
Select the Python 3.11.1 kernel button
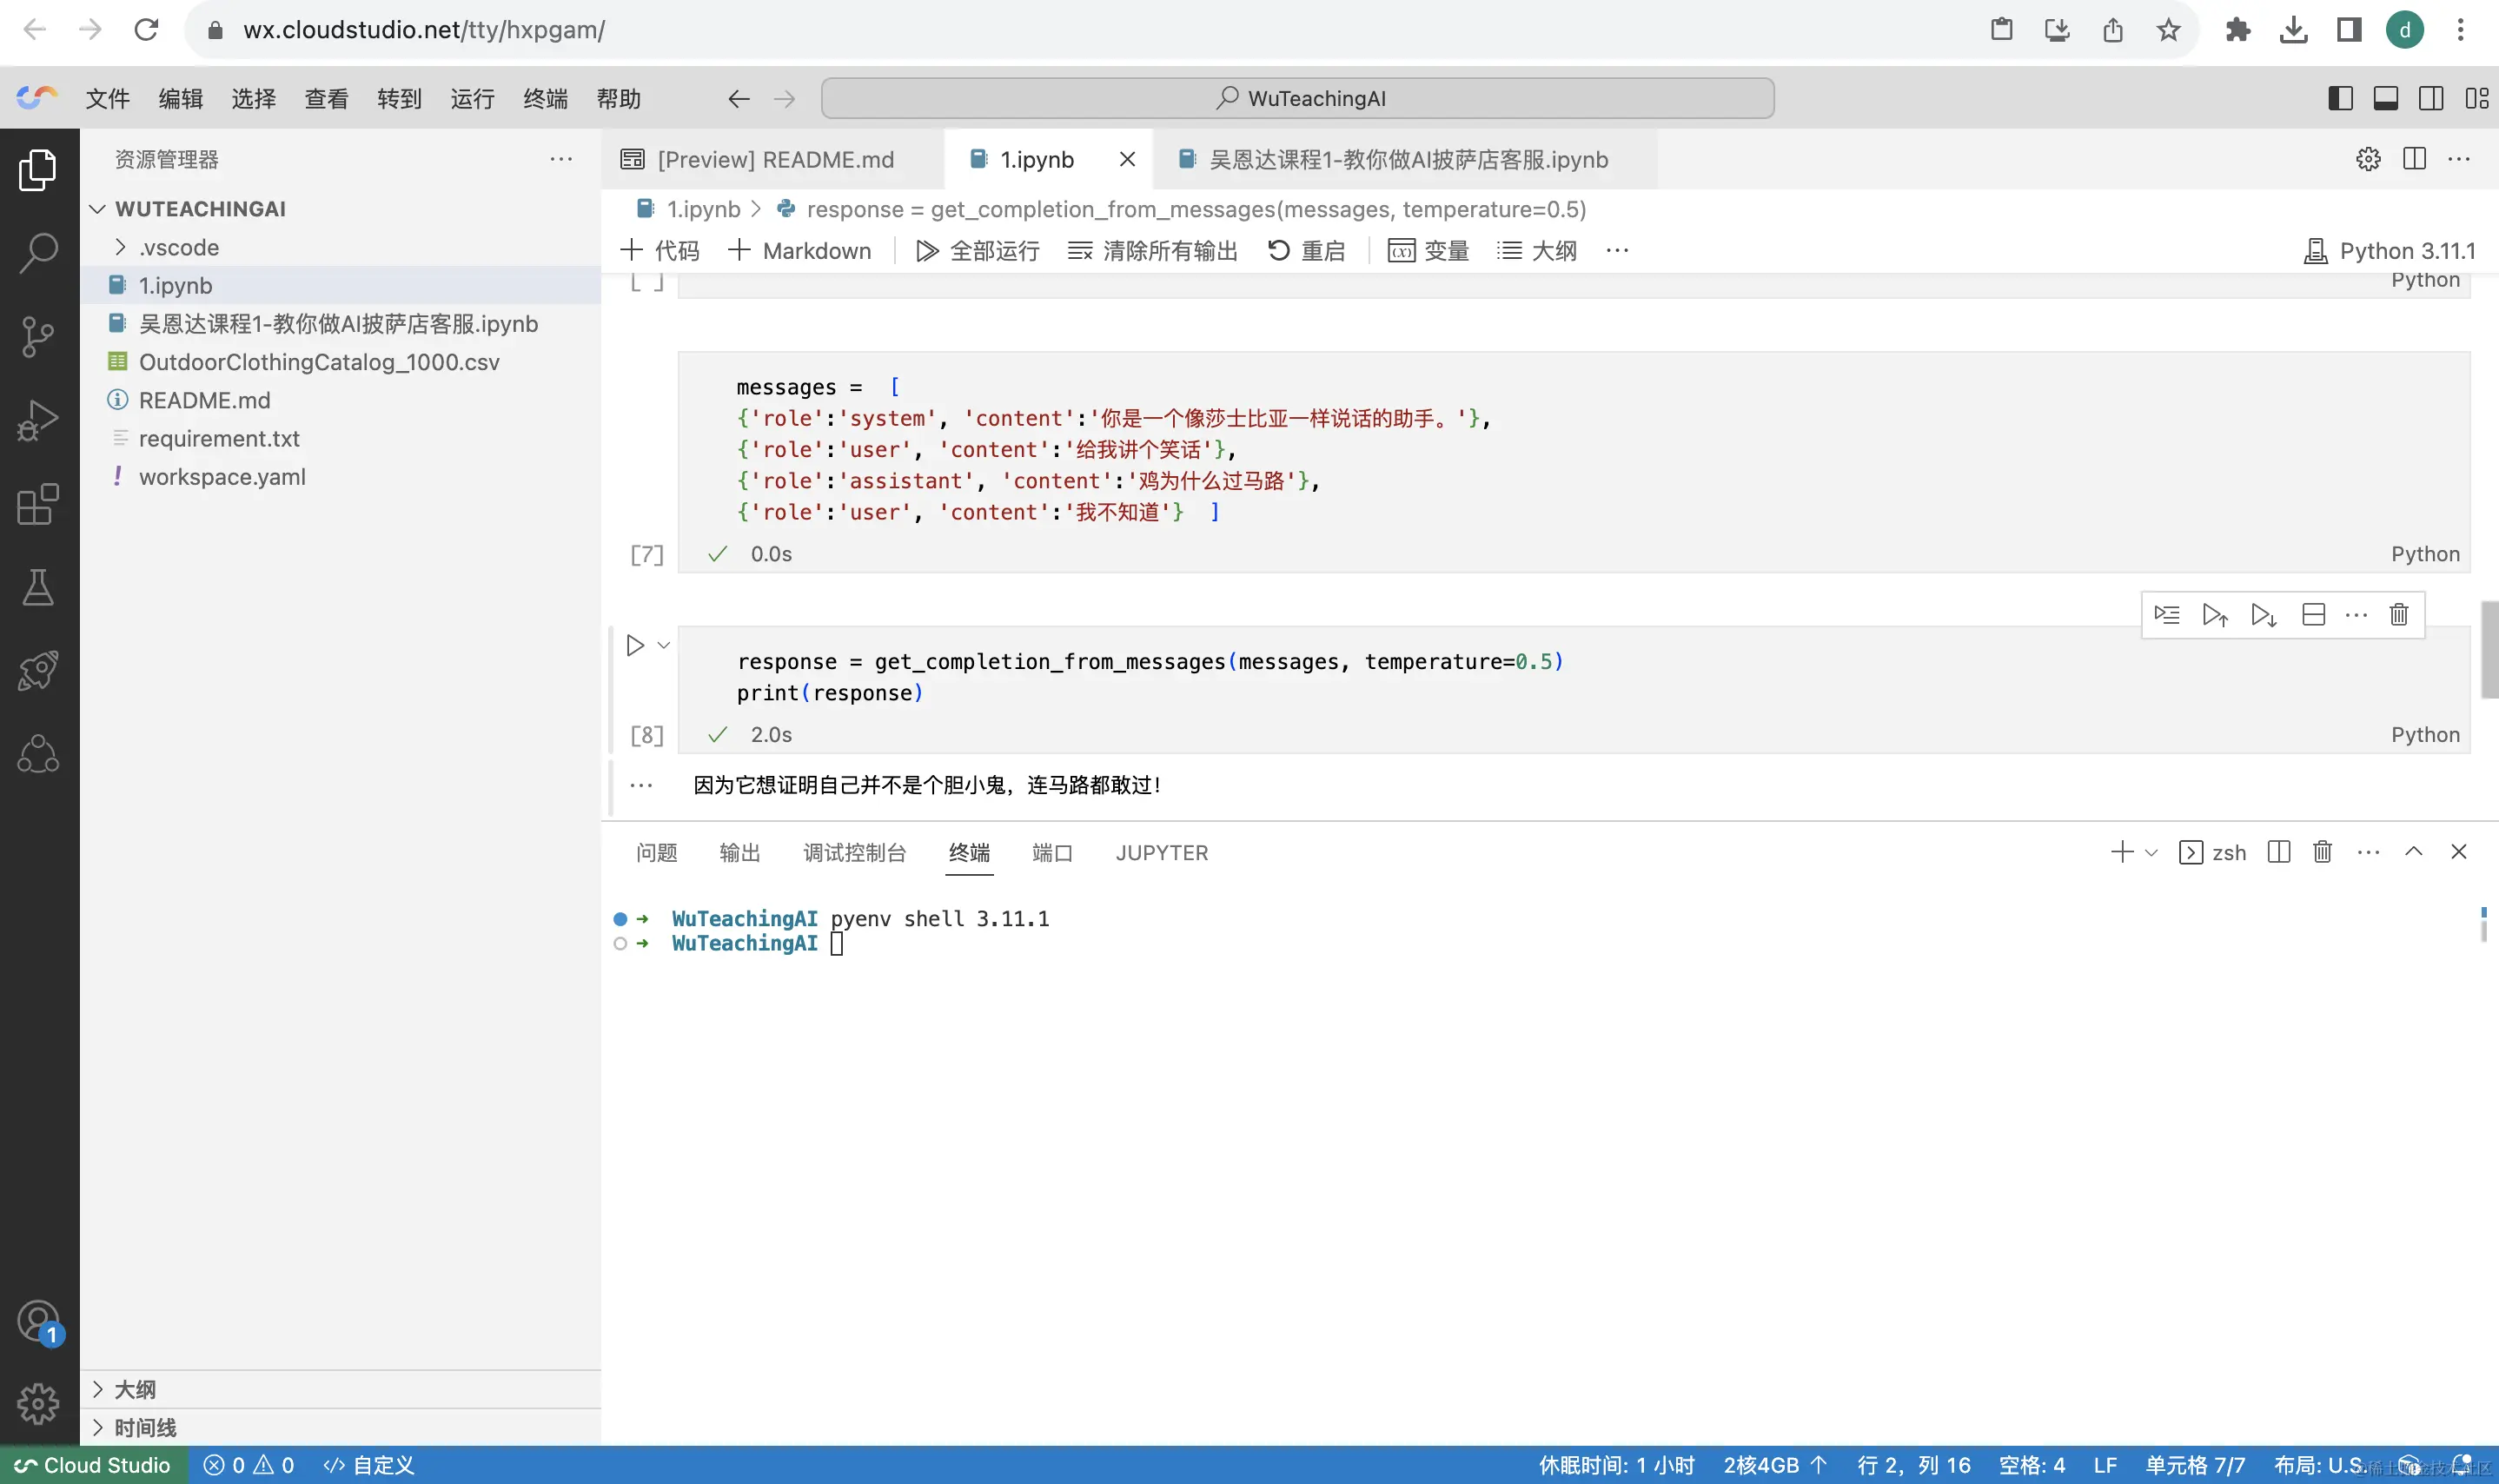coord(2390,251)
